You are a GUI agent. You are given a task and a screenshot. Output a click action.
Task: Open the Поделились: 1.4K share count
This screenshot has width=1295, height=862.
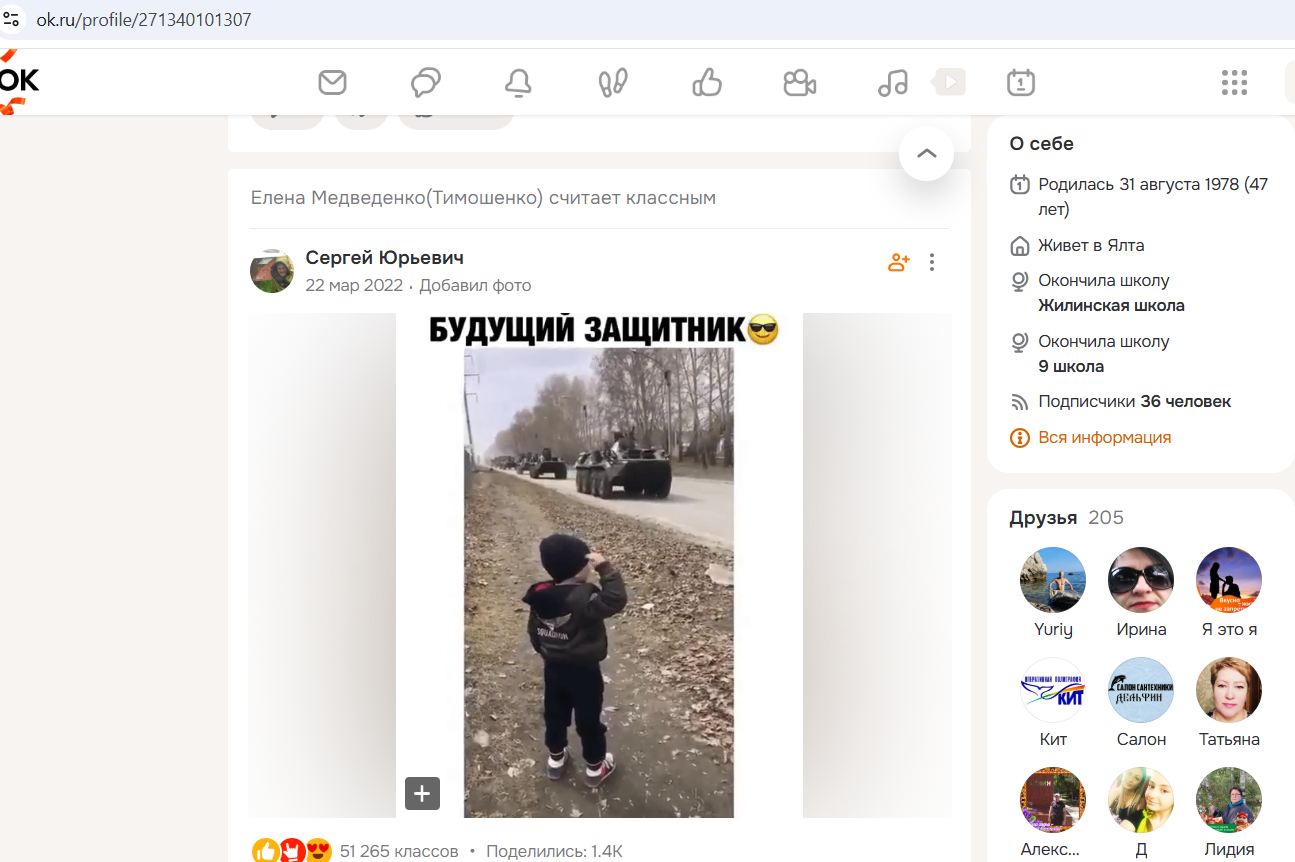coord(554,851)
